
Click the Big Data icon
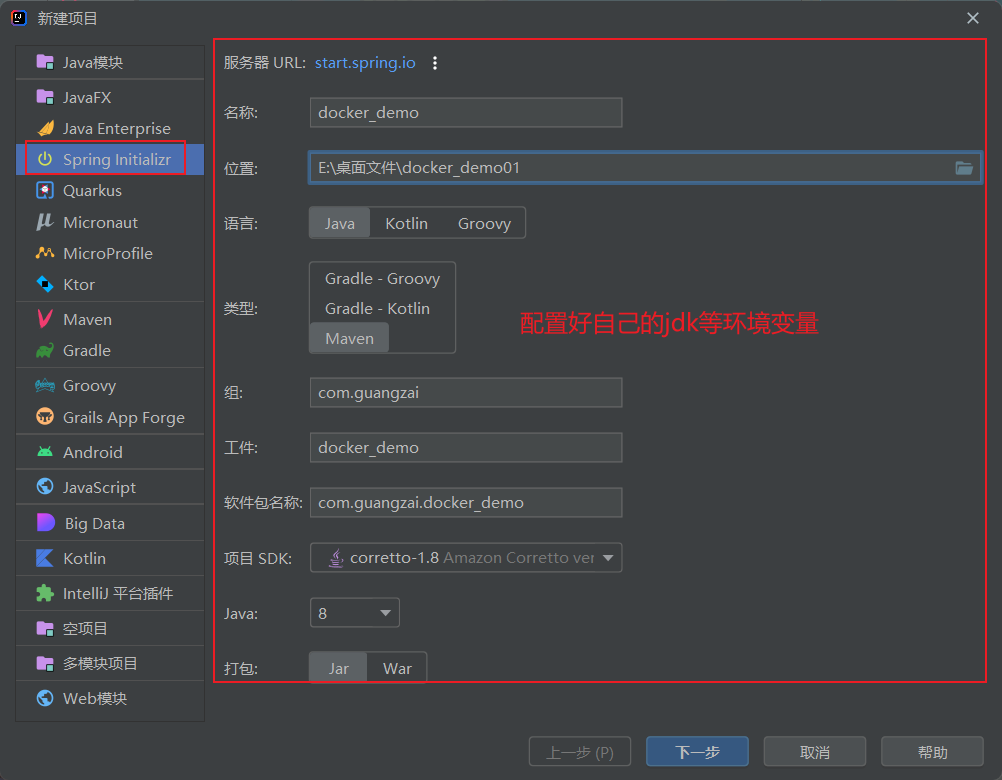pos(46,523)
